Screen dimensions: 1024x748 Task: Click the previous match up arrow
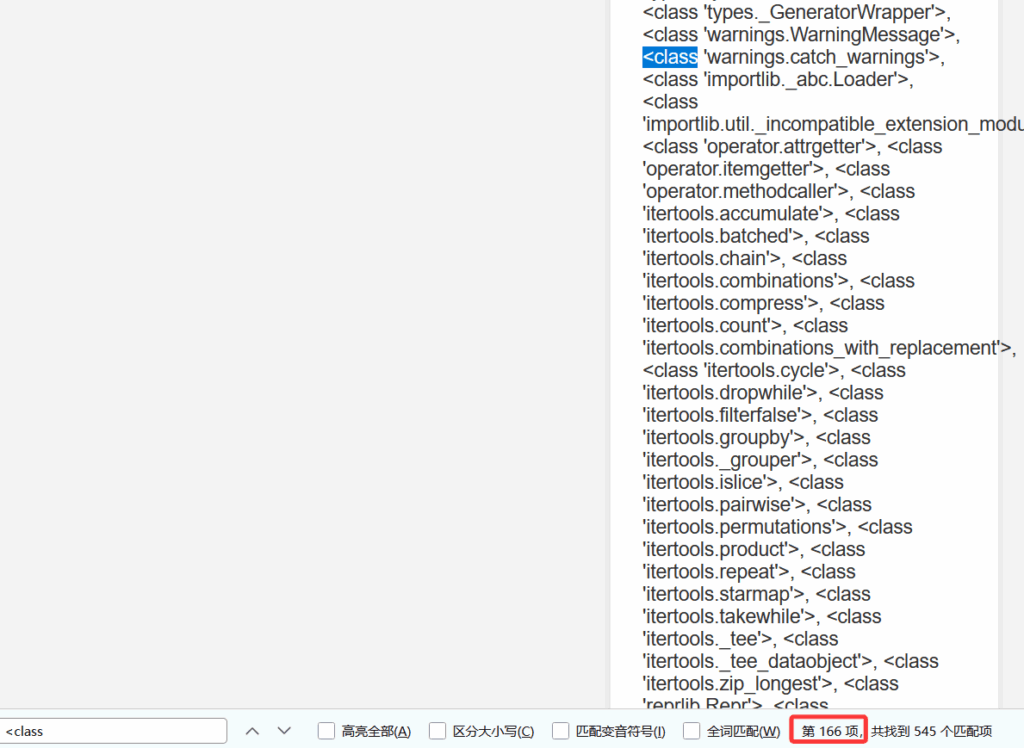click(252, 731)
